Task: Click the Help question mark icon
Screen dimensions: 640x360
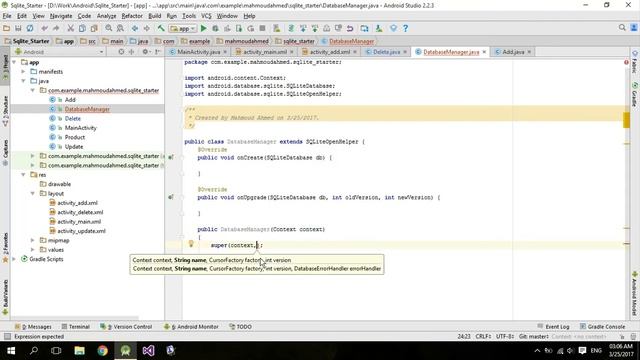Action: coord(405,28)
